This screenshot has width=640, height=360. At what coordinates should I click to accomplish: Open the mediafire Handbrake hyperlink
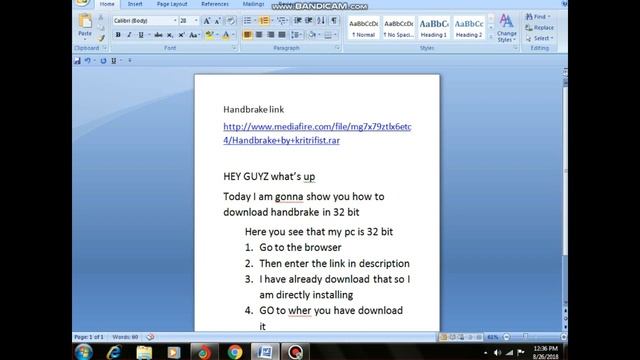pyautogui.click(x=317, y=133)
